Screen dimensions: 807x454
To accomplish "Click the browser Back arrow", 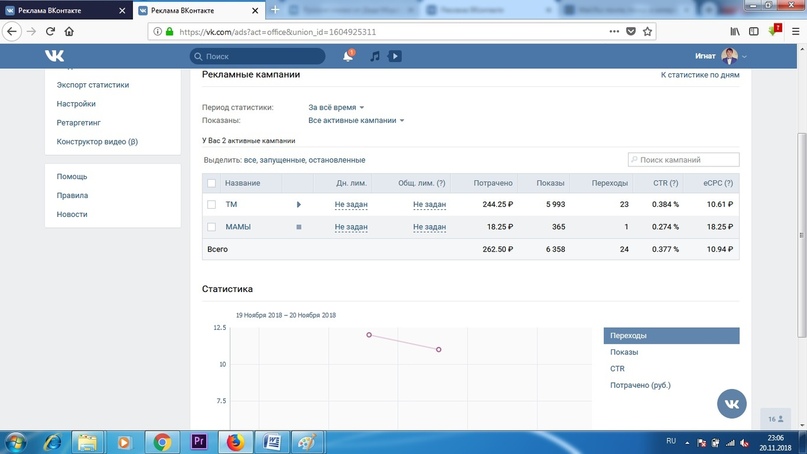I will pos(12,31).
